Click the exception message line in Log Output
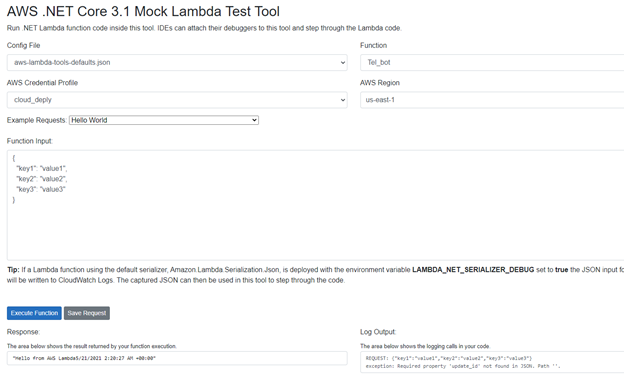Viewport: 624px width, 376px height. pyautogui.click(x=463, y=366)
